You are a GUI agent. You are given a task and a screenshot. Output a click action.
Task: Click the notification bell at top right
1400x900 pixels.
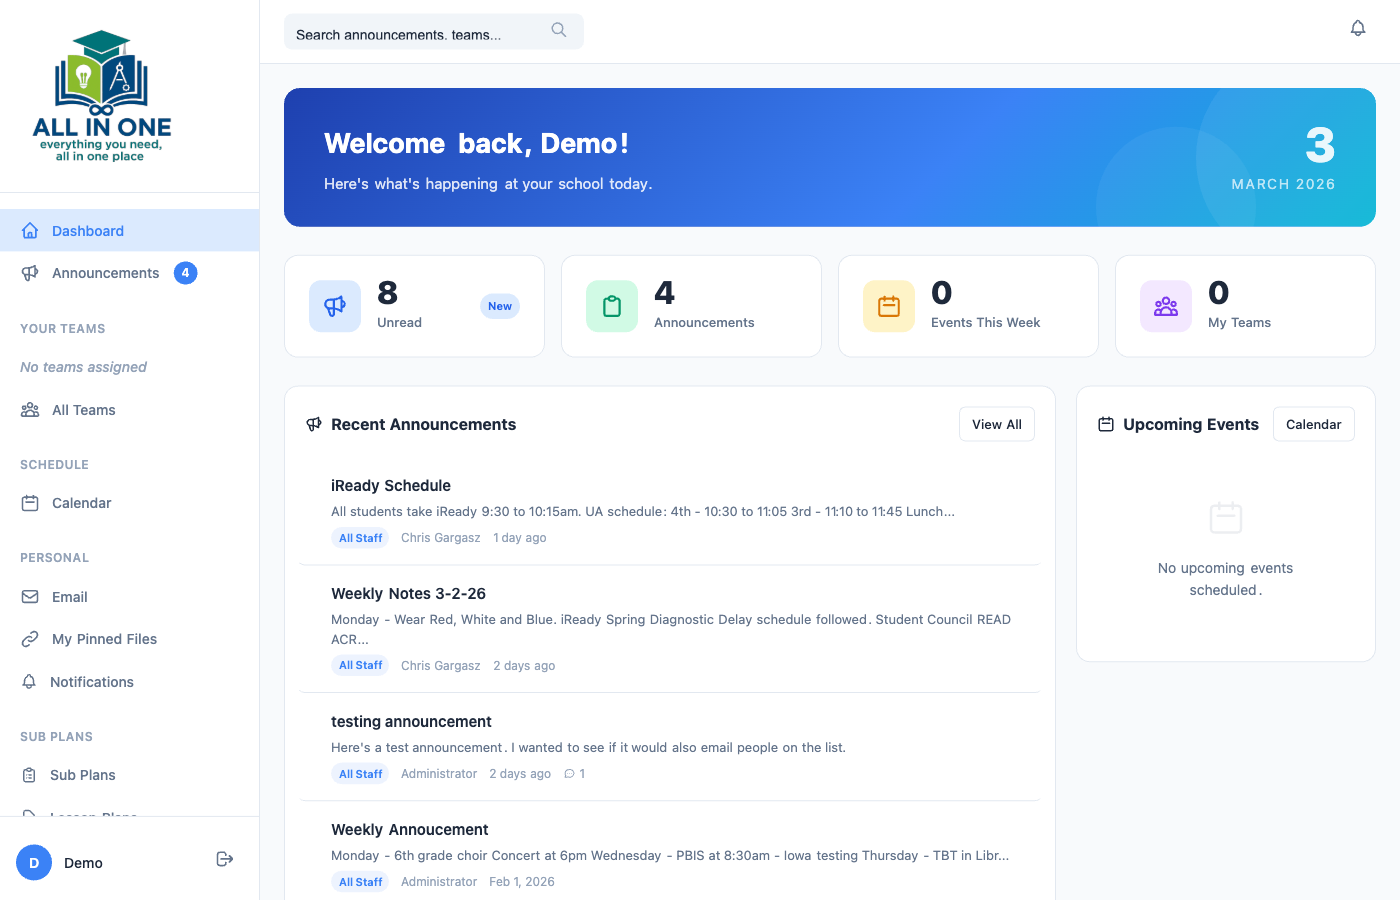(x=1358, y=27)
